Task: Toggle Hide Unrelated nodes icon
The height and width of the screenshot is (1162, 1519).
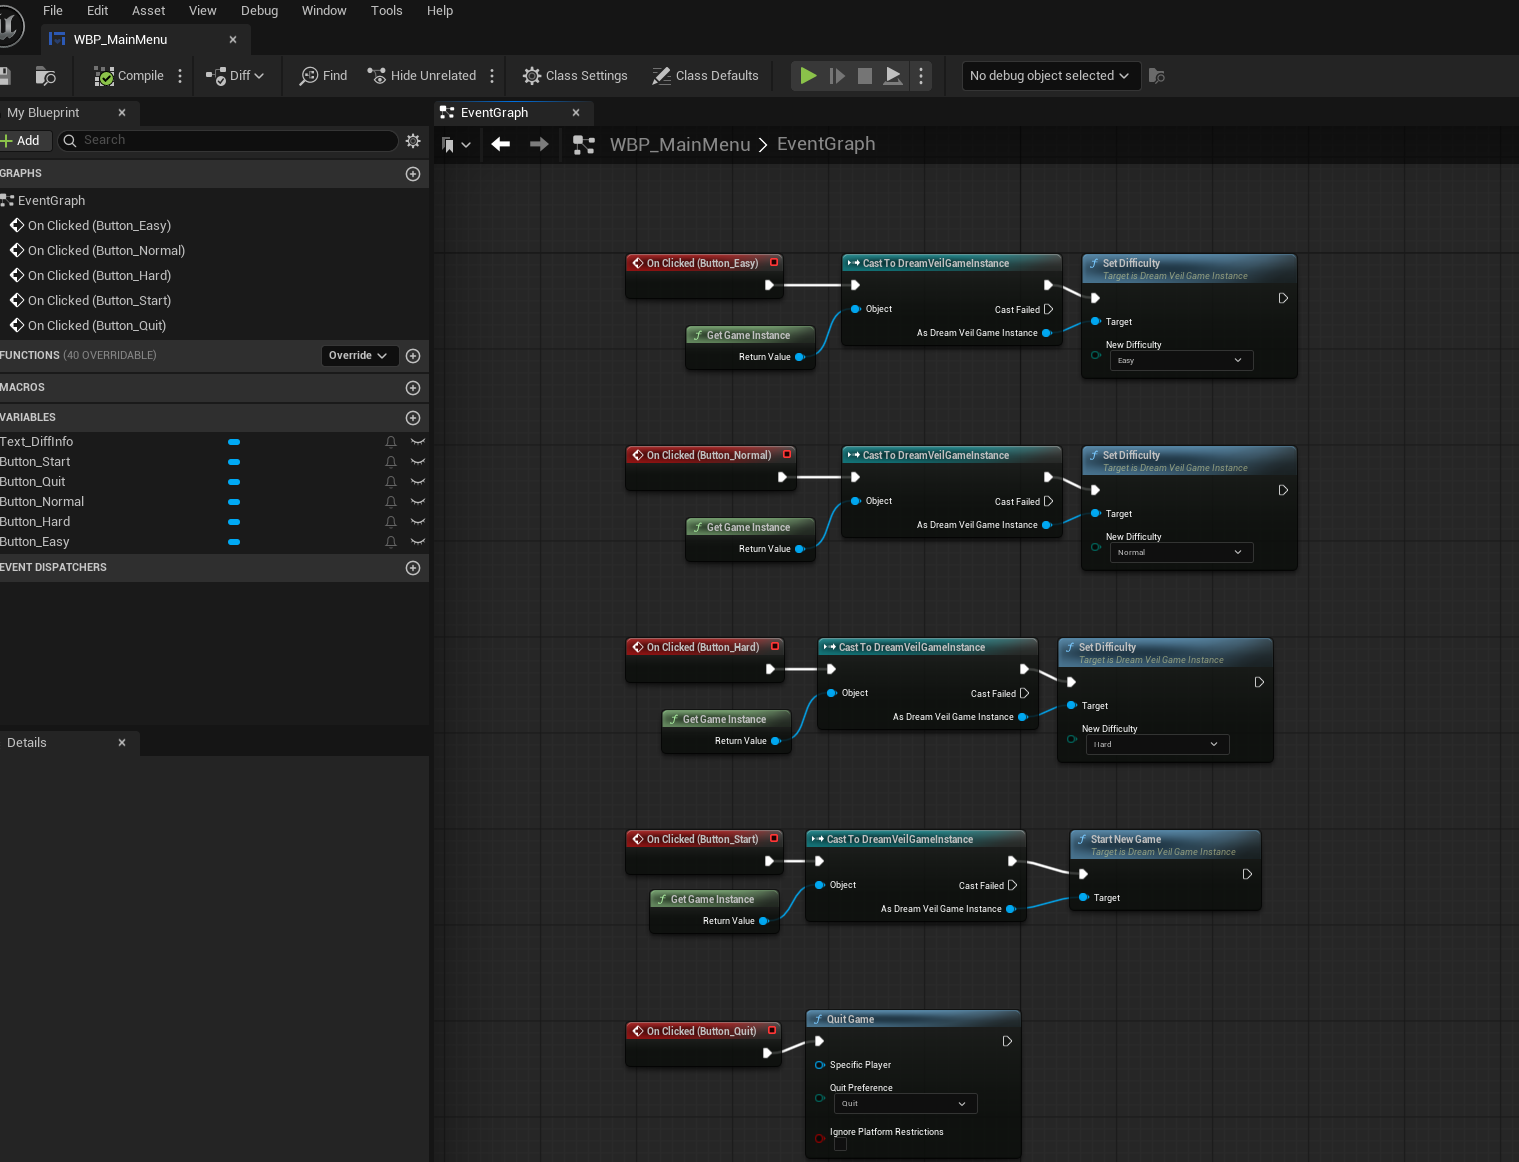Action: click(376, 76)
